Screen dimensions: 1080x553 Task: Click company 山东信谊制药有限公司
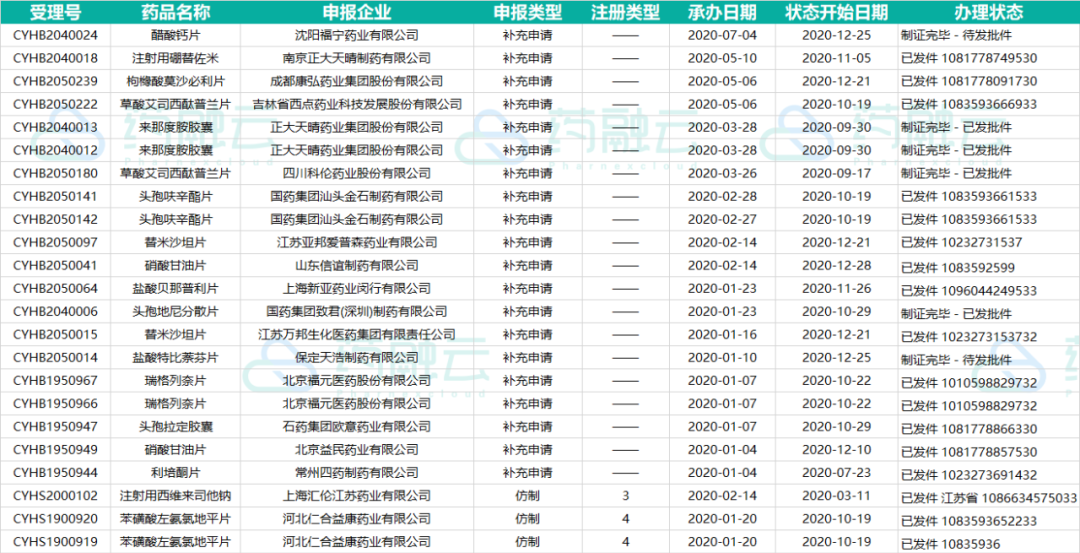point(357,266)
